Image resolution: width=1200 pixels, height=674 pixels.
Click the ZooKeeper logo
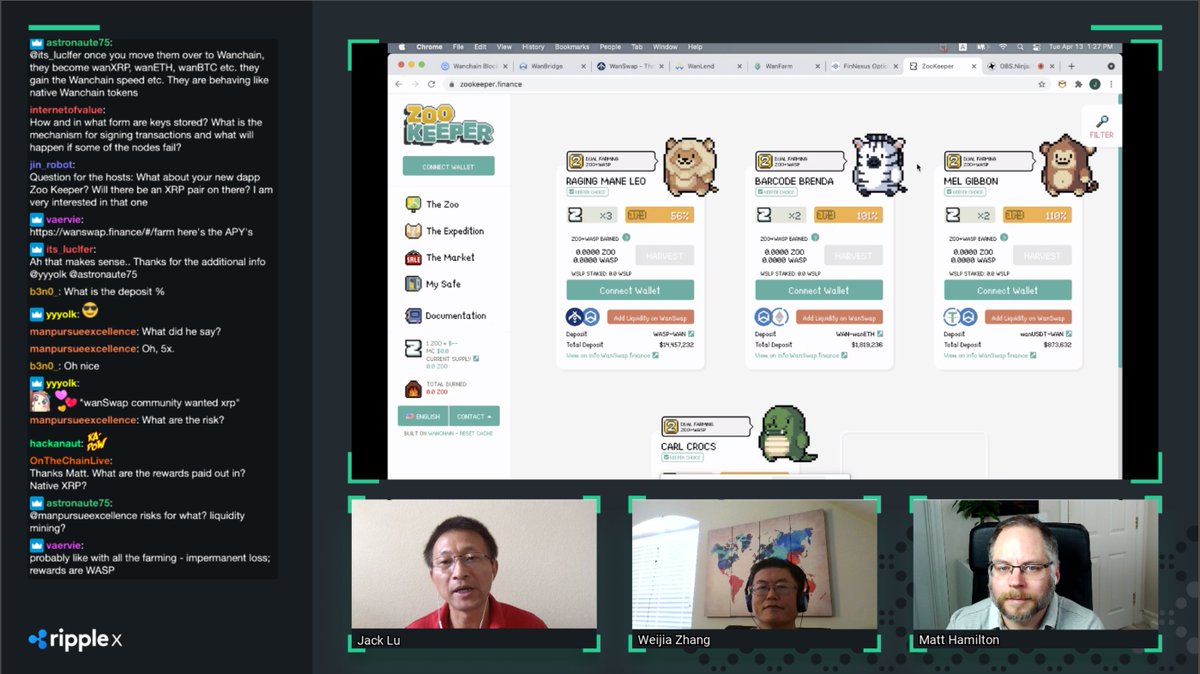click(x=448, y=125)
